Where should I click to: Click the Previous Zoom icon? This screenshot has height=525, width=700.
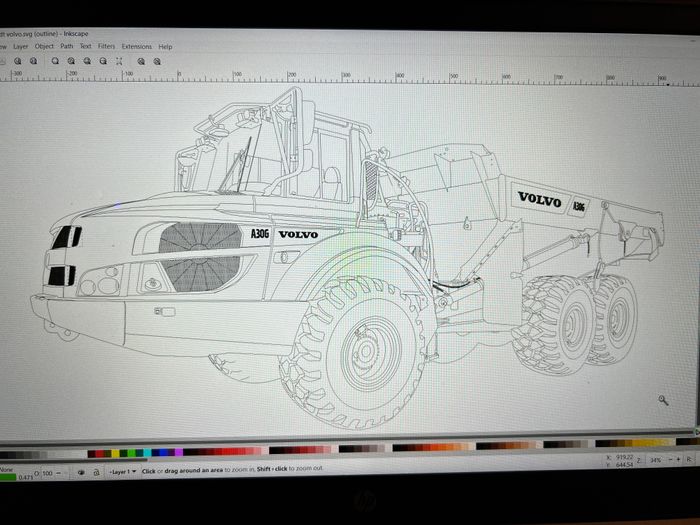[x=141, y=61]
